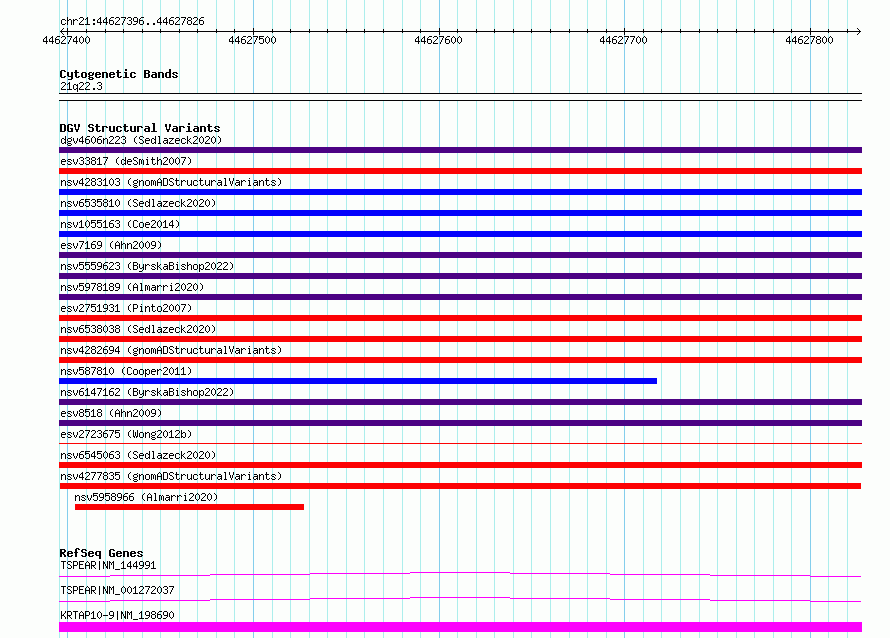The width and height of the screenshot is (890, 638).
Task: Click the purple bar for dgv4606n223
Action: (x=460, y=150)
